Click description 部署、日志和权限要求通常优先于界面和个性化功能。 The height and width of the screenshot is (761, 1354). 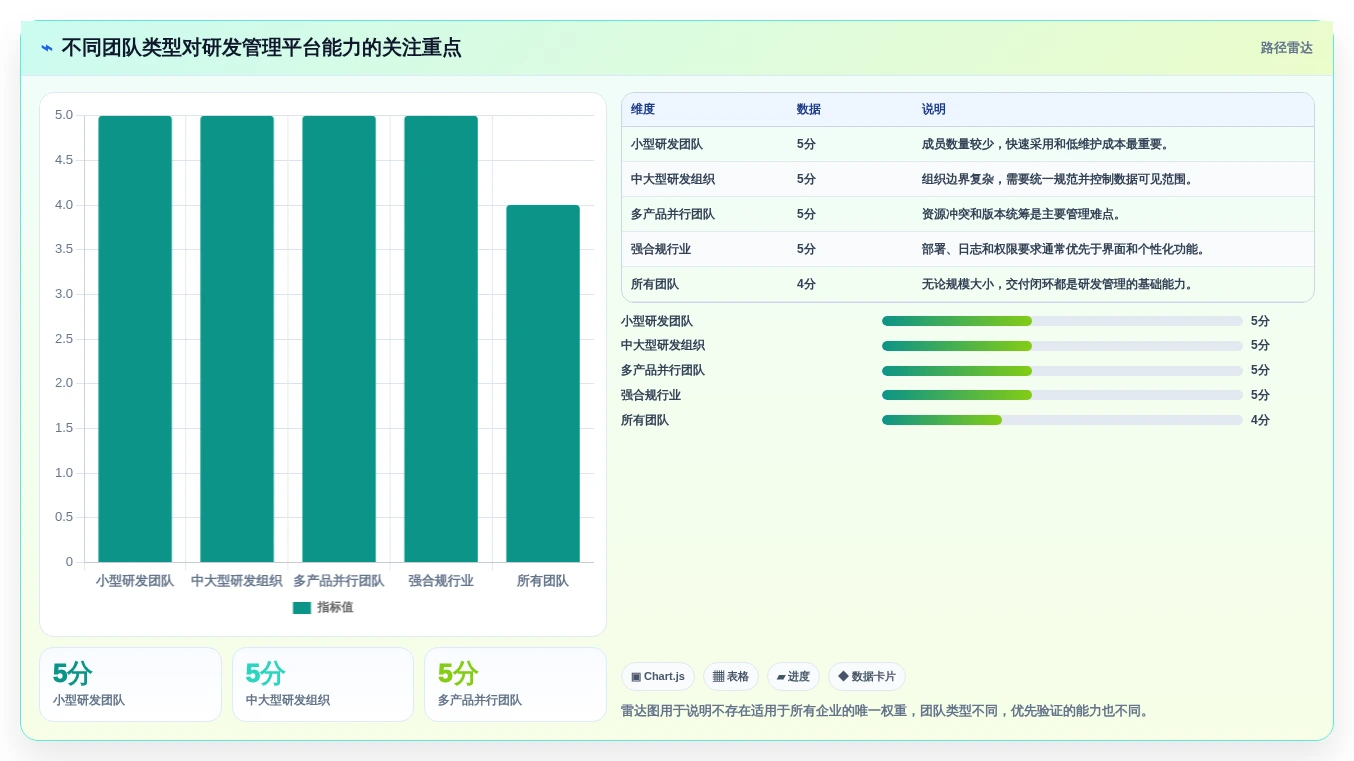click(x=1064, y=249)
